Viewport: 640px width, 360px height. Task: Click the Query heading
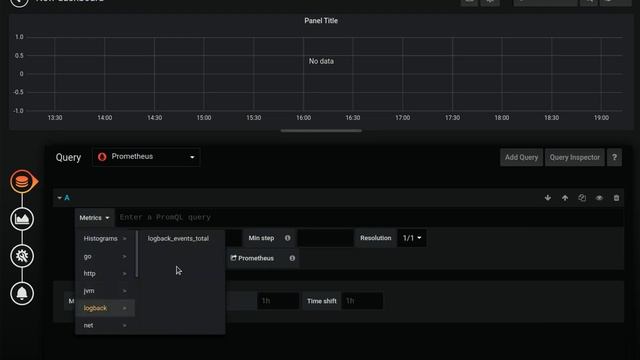68,158
